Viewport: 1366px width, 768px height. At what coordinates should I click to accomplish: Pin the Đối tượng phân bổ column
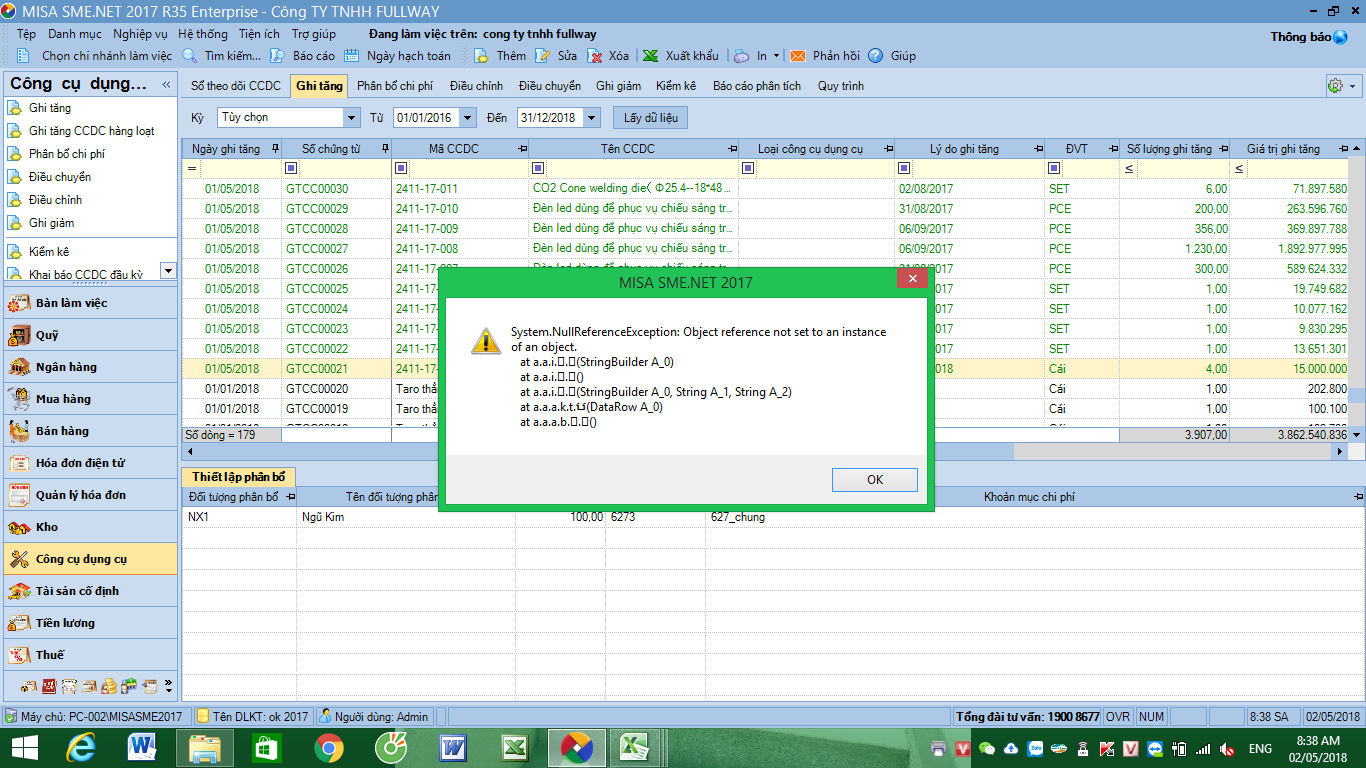290,497
